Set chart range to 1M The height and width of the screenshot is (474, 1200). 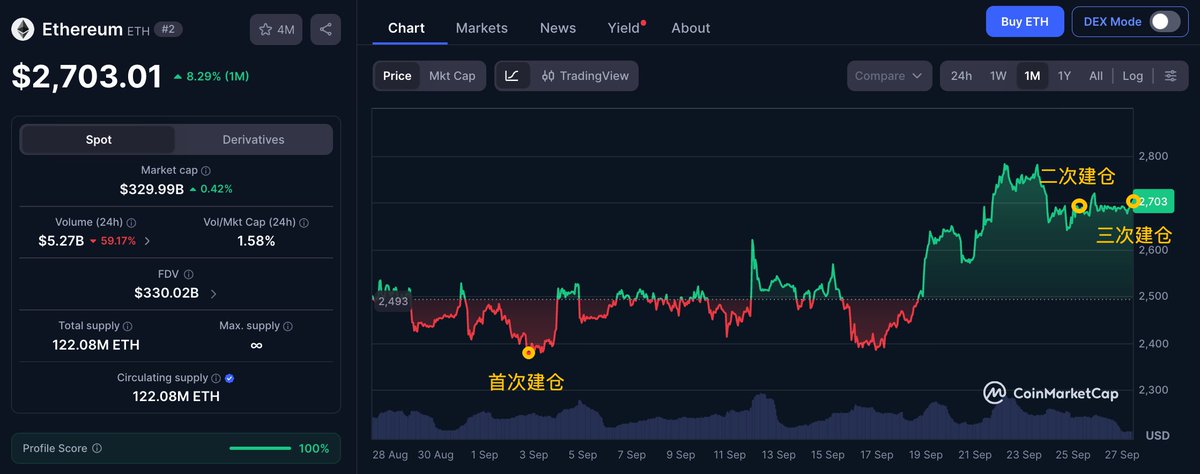[x=1032, y=76]
